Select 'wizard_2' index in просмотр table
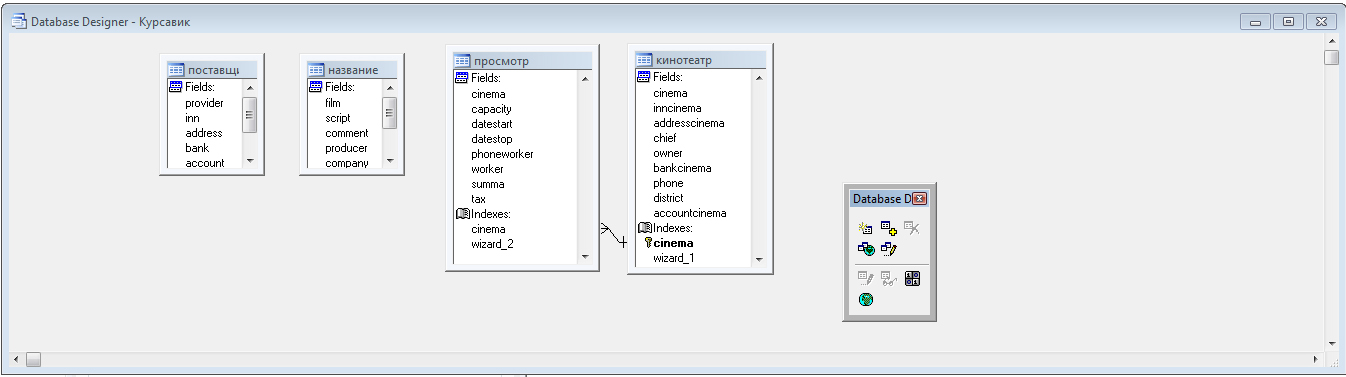This screenshot has height=377, width=1346. click(x=492, y=244)
